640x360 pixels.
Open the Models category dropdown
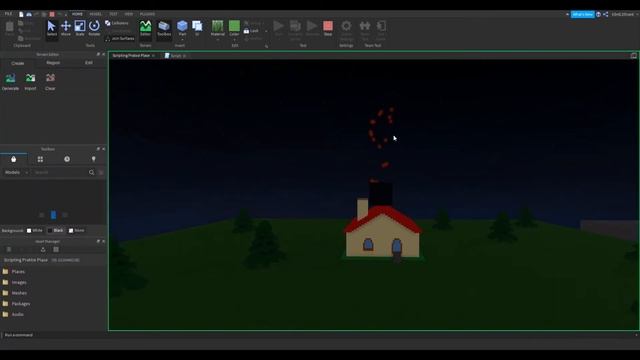16,173
